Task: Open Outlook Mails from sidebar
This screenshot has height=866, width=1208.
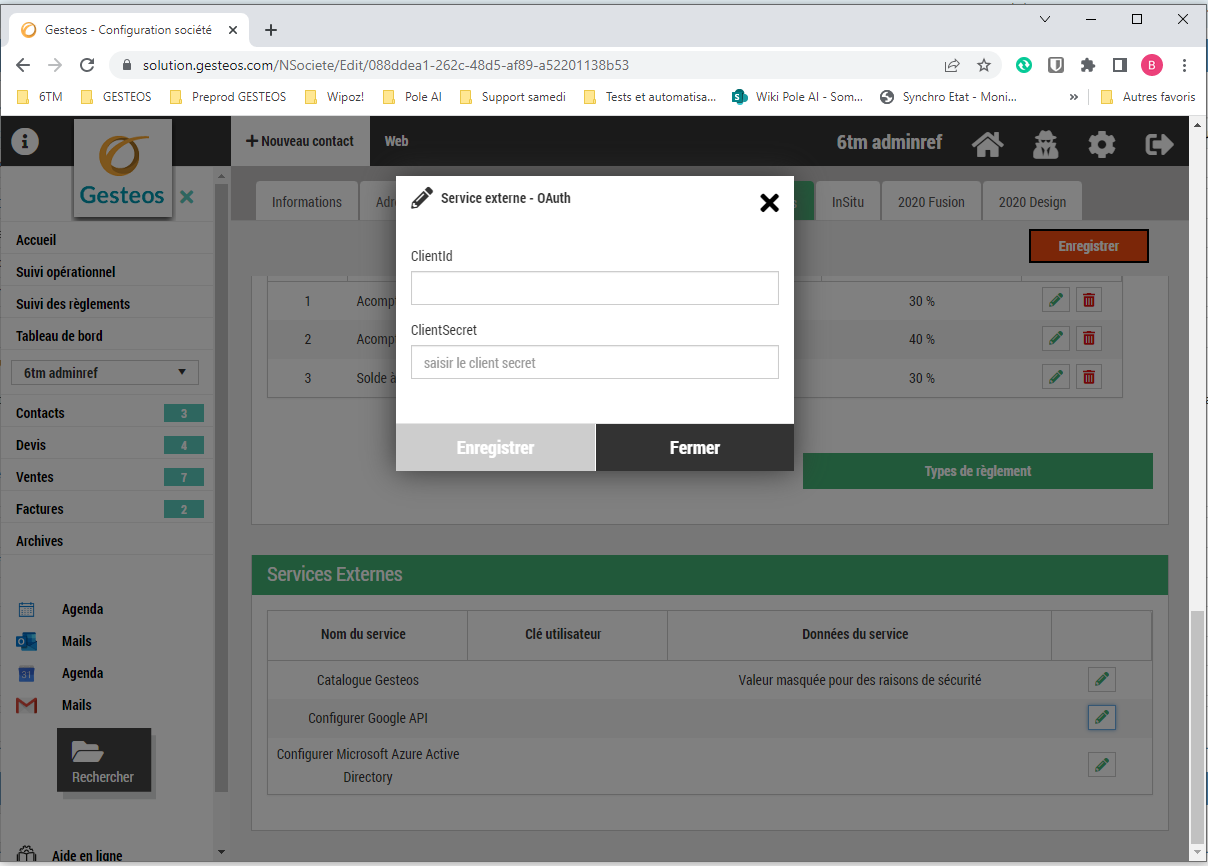Action: point(76,641)
